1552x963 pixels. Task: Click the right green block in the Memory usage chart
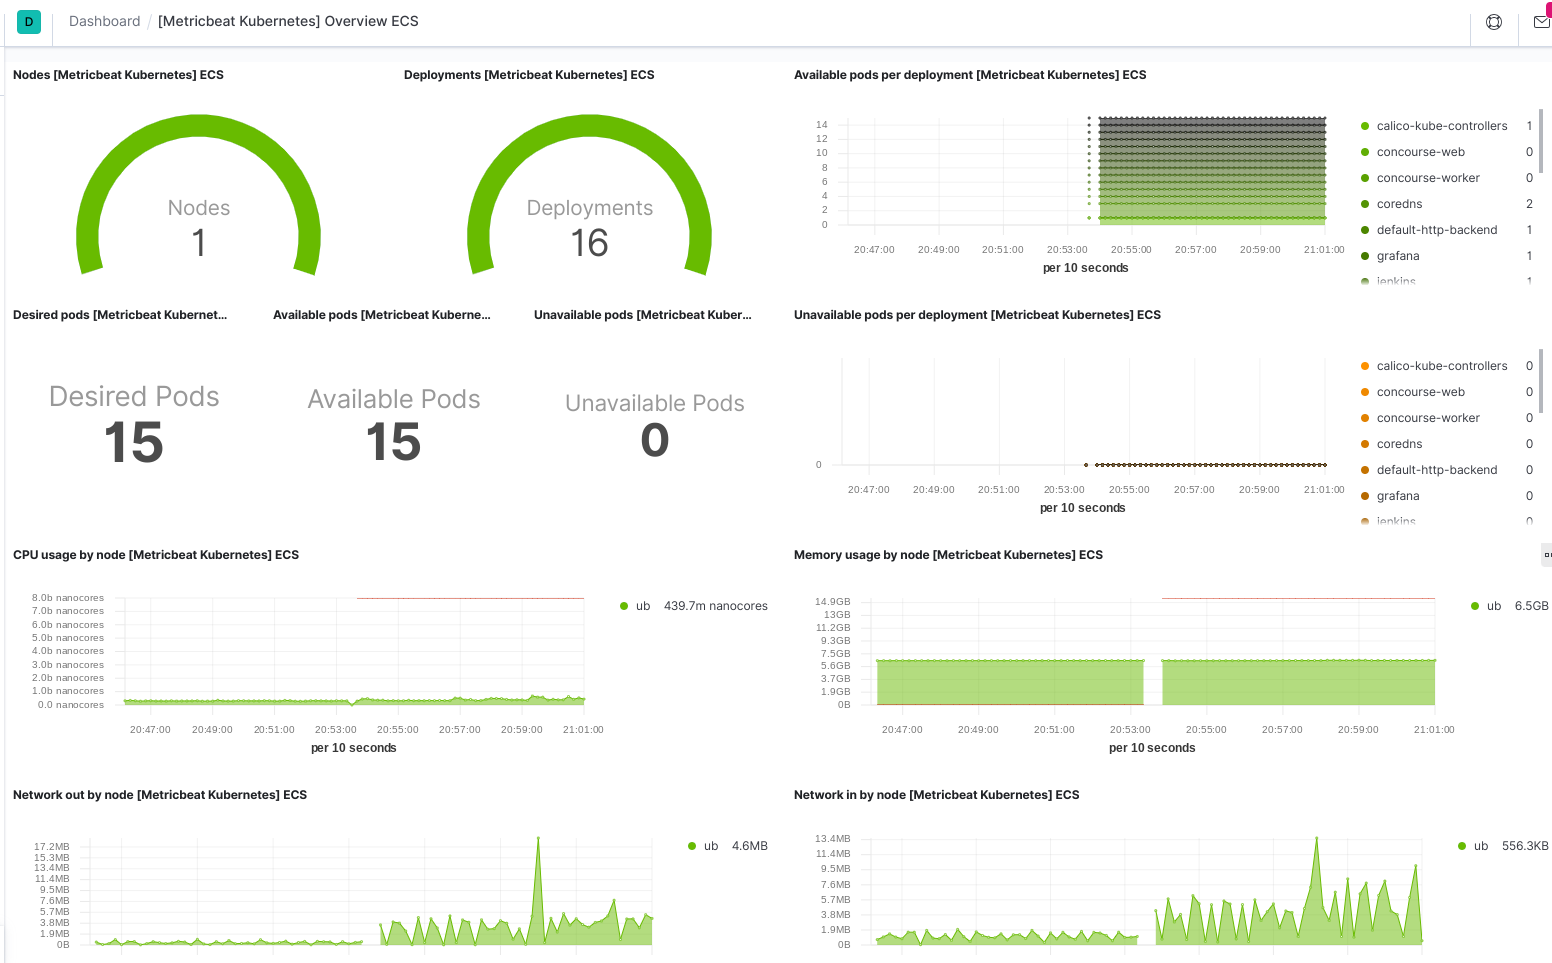pos(1298,682)
